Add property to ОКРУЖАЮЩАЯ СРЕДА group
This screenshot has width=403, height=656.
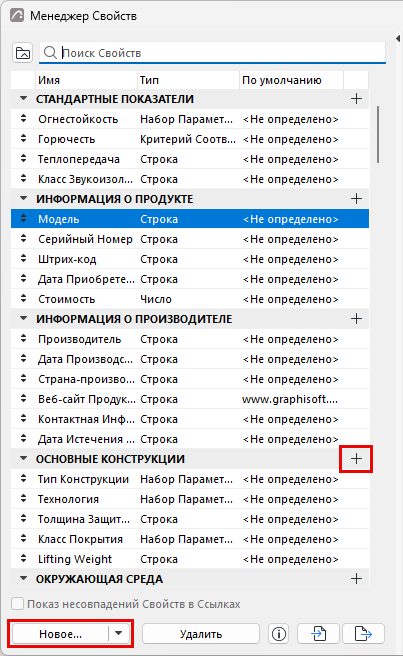tap(356, 579)
